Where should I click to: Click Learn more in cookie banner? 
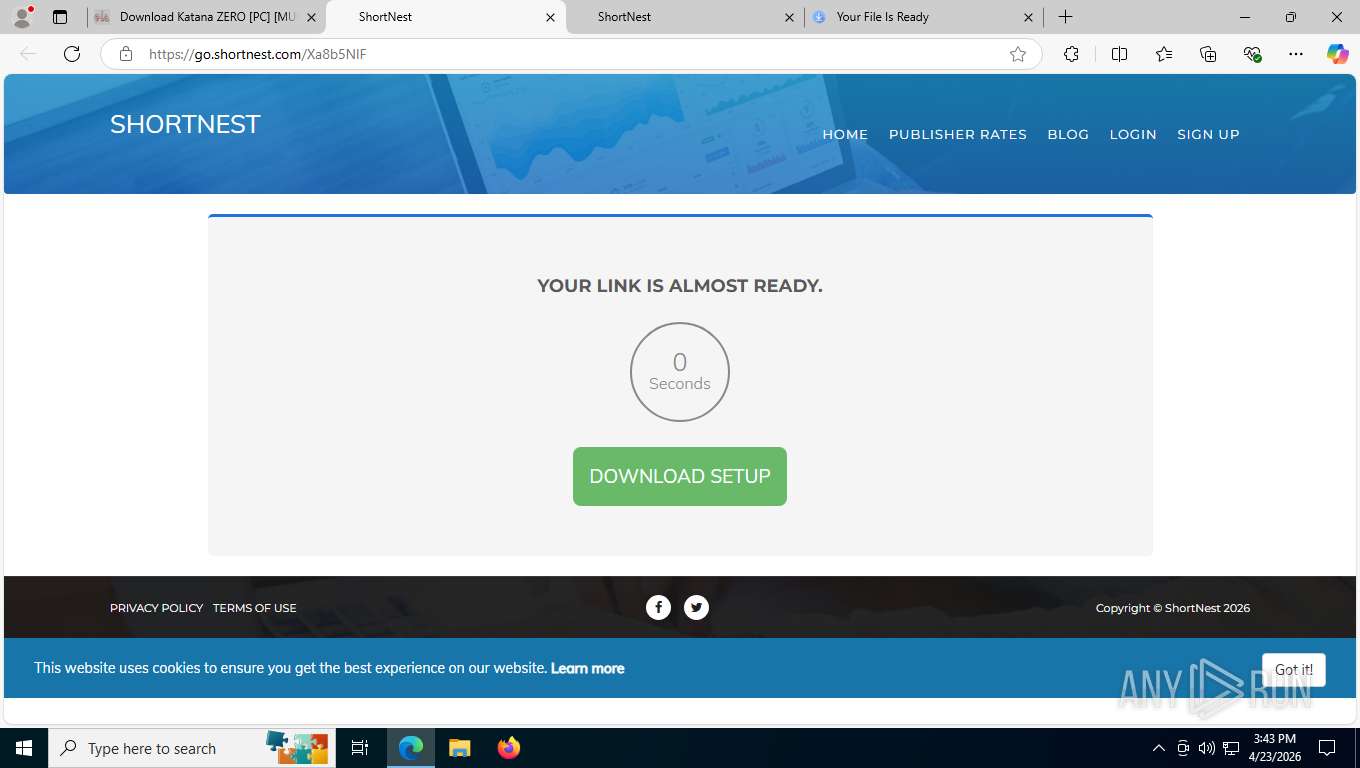(x=587, y=668)
